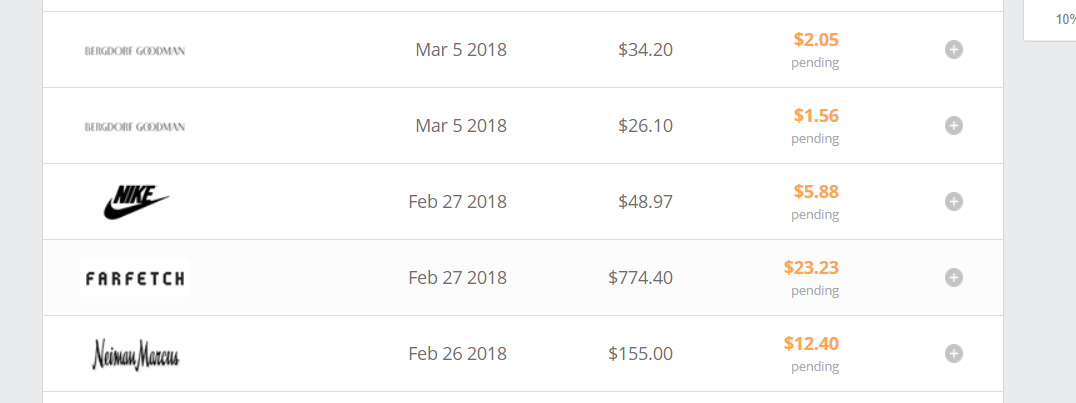Click the Nike swoosh logo
Image resolution: width=1076 pixels, height=403 pixels.
pos(135,202)
